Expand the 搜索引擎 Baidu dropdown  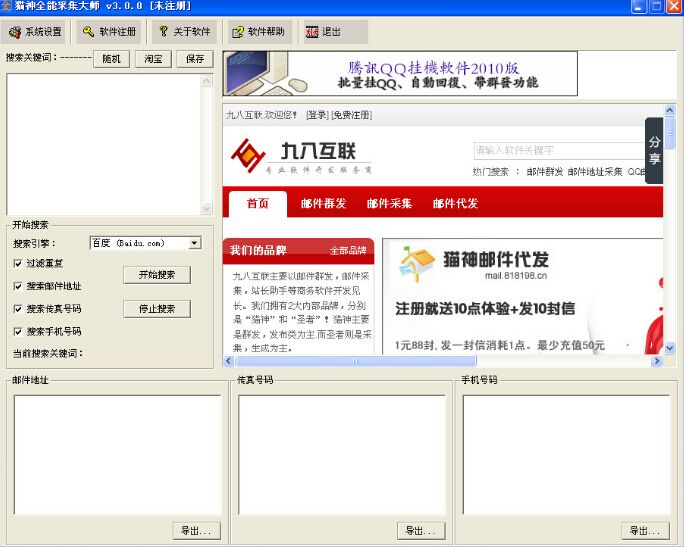pyautogui.click(x=195, y=243)
